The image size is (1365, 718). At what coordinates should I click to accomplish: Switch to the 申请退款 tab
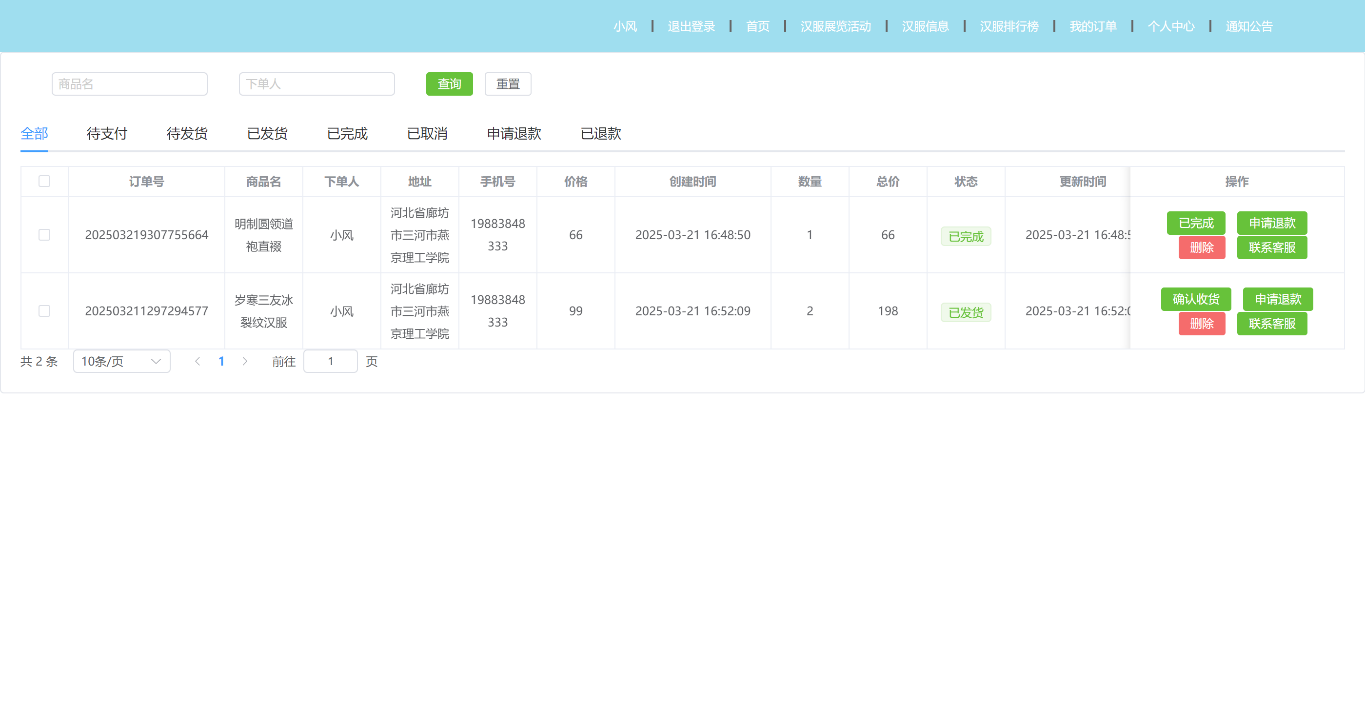pos(514,133)
